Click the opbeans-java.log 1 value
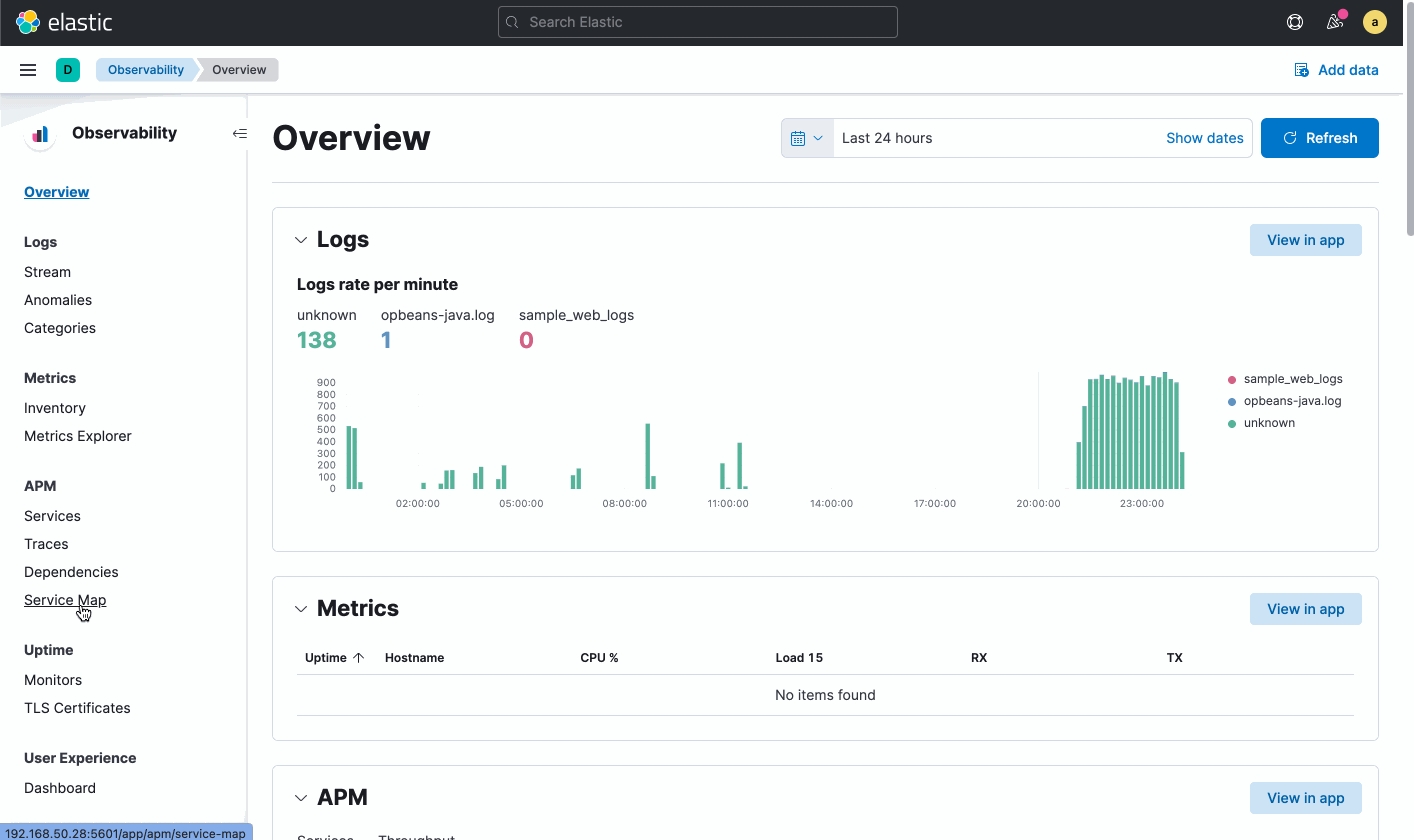 point(385,340)
